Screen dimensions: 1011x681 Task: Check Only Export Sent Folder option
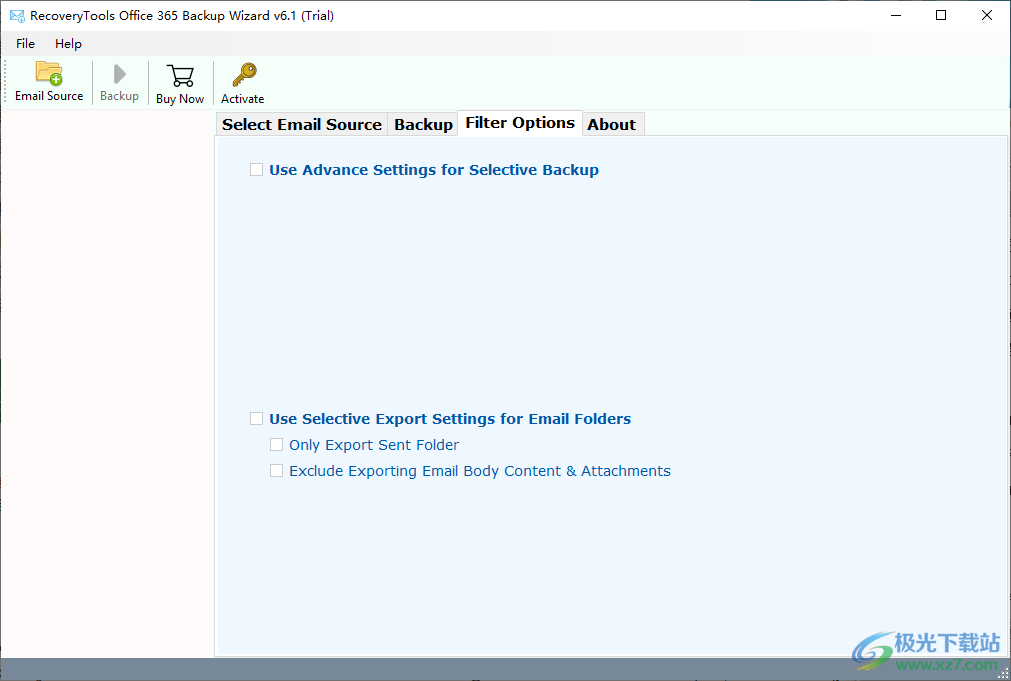(276, 444)
